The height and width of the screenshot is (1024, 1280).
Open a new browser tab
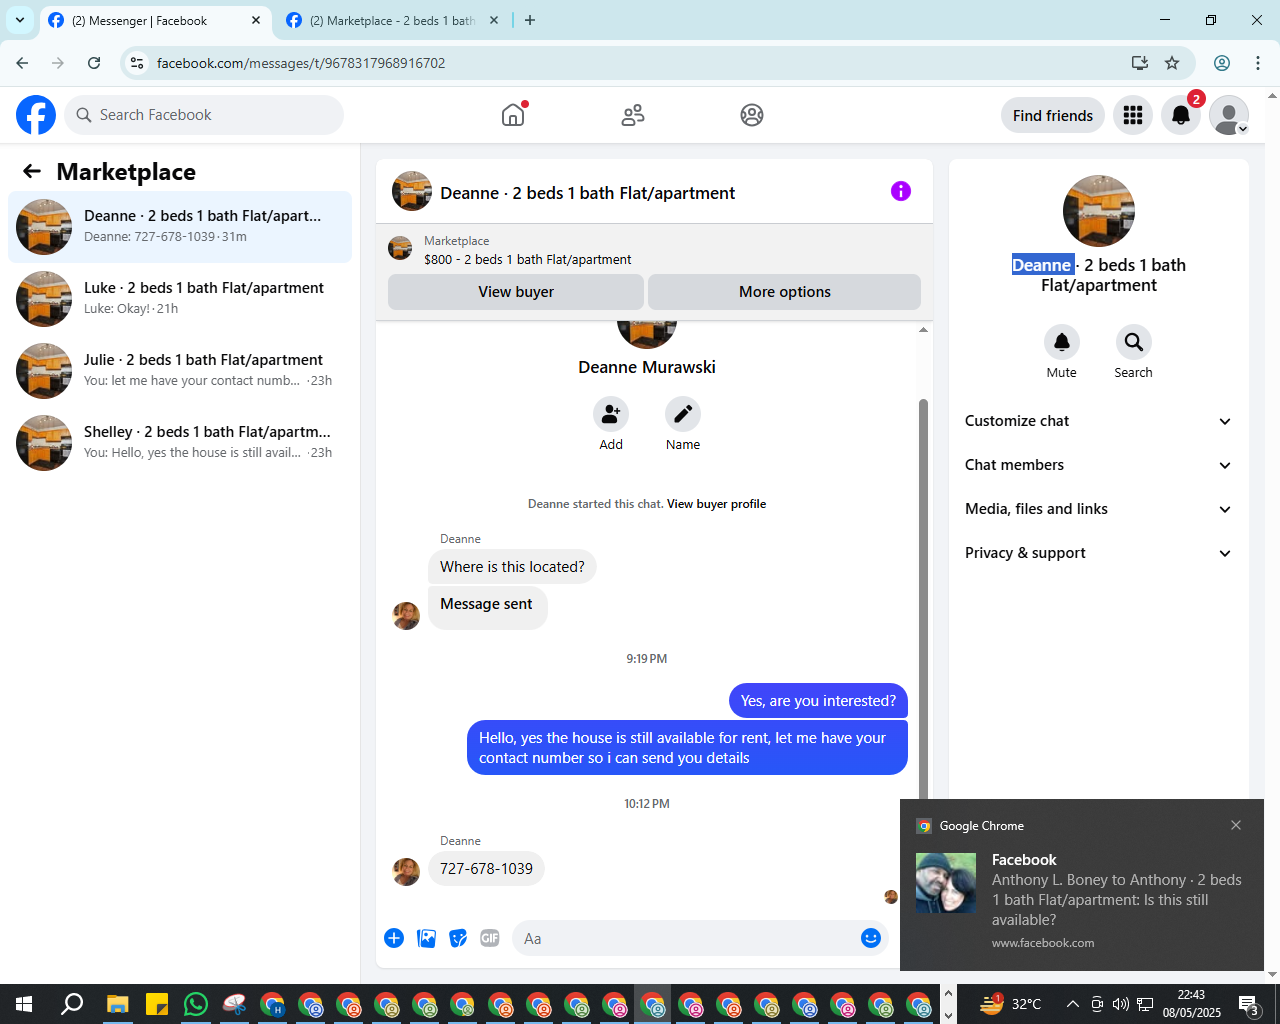click(x=530, y=20)
